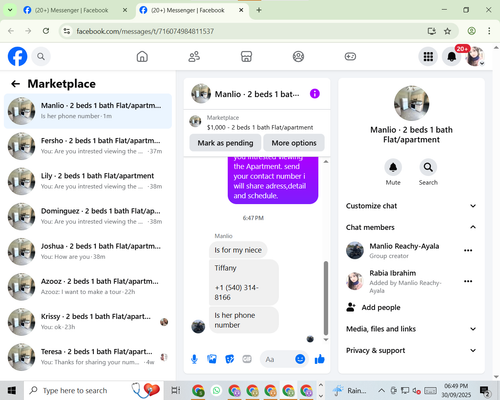View site information icon in address bar

pyautogui.click(x=67, y=31)
